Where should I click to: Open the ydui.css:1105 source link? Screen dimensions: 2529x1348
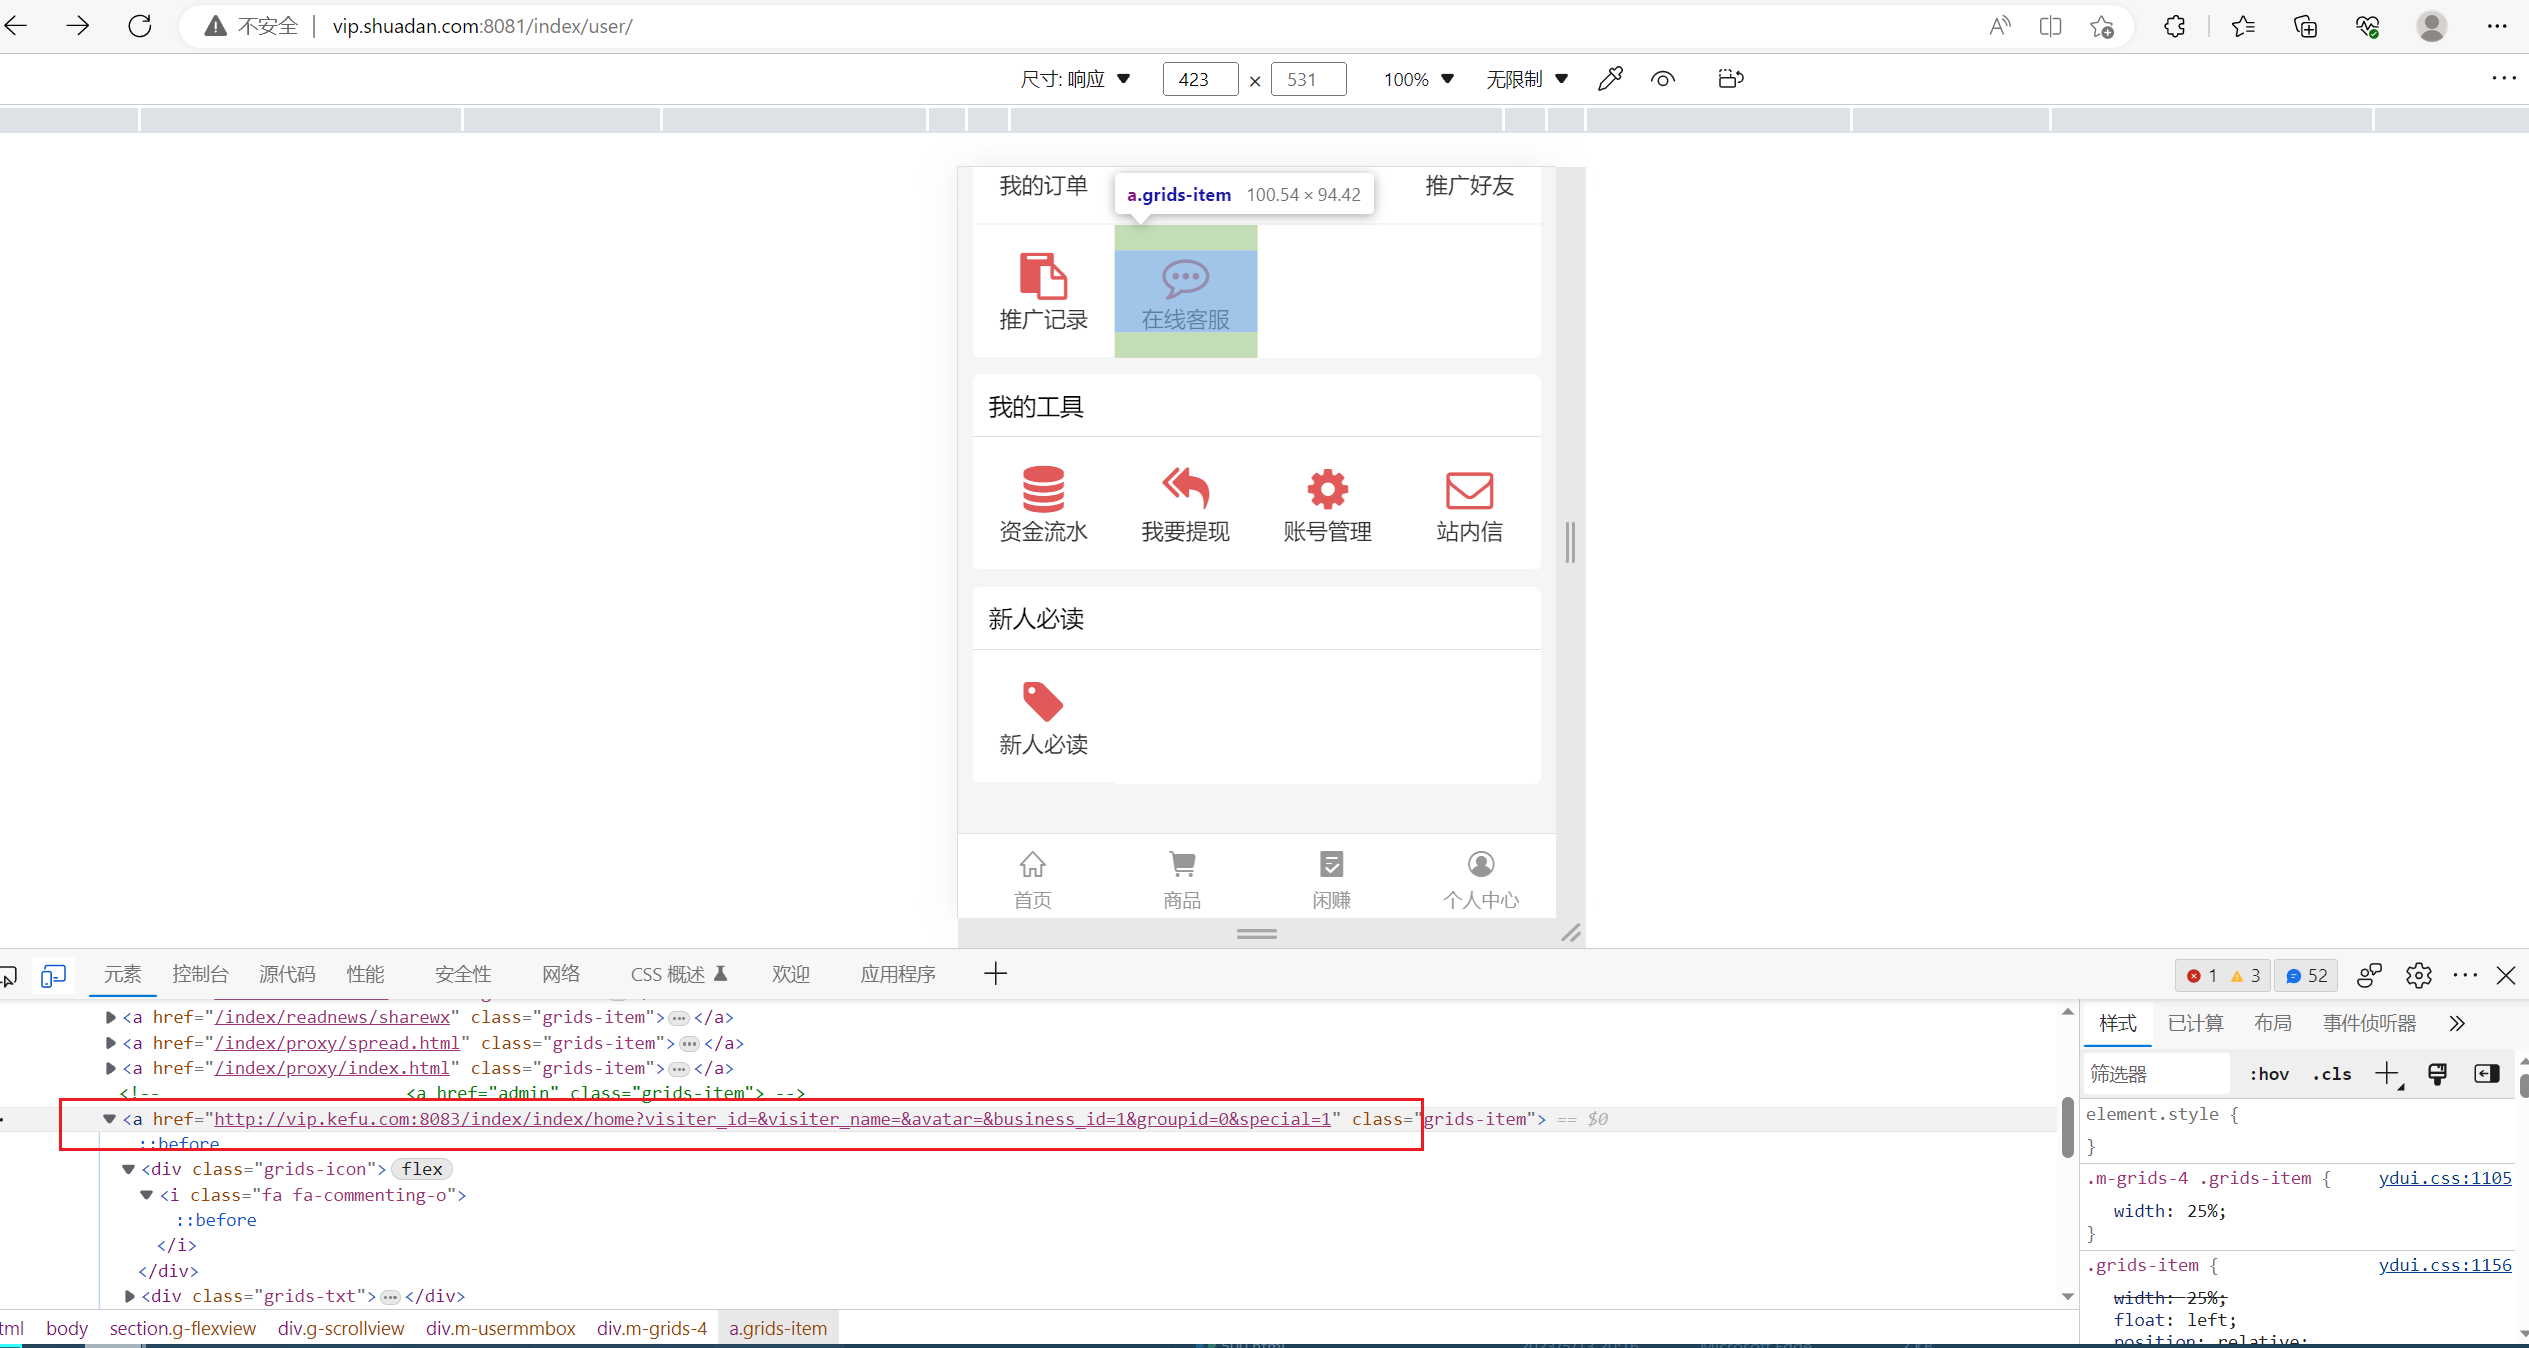click(2444, 1178)
